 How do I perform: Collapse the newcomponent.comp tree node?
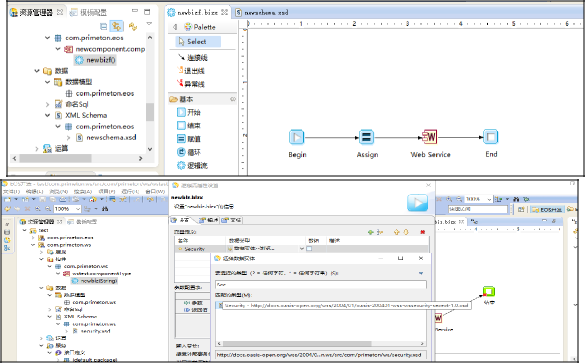click(x=58, y=49)
